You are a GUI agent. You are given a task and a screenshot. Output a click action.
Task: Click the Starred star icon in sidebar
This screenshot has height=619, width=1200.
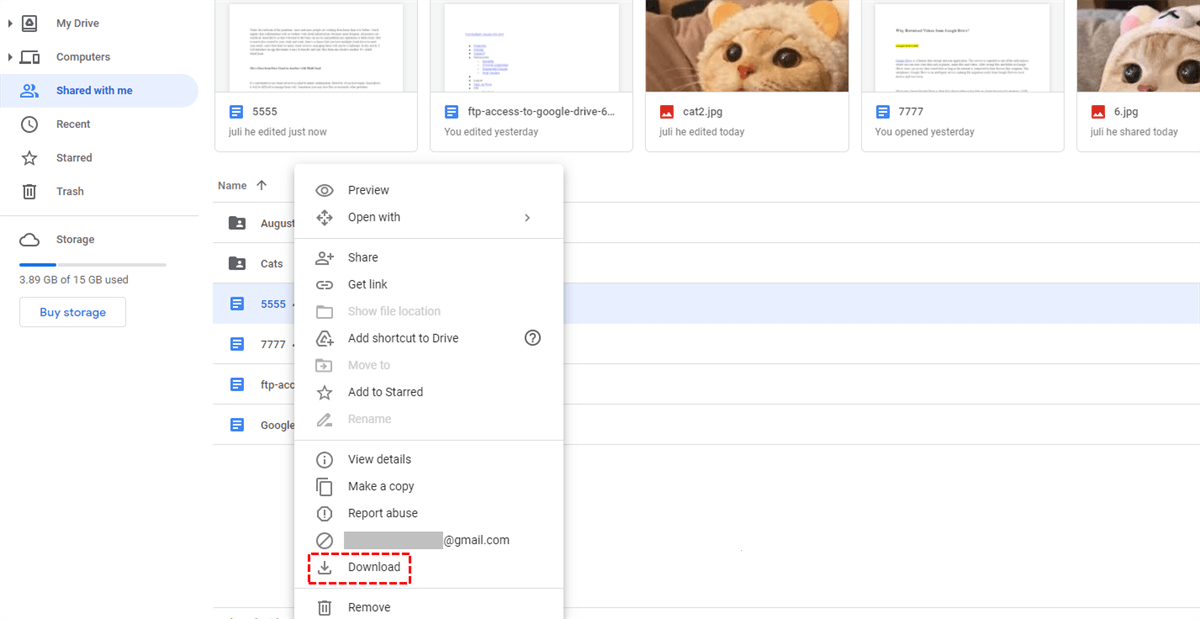[x=30, y=158]
